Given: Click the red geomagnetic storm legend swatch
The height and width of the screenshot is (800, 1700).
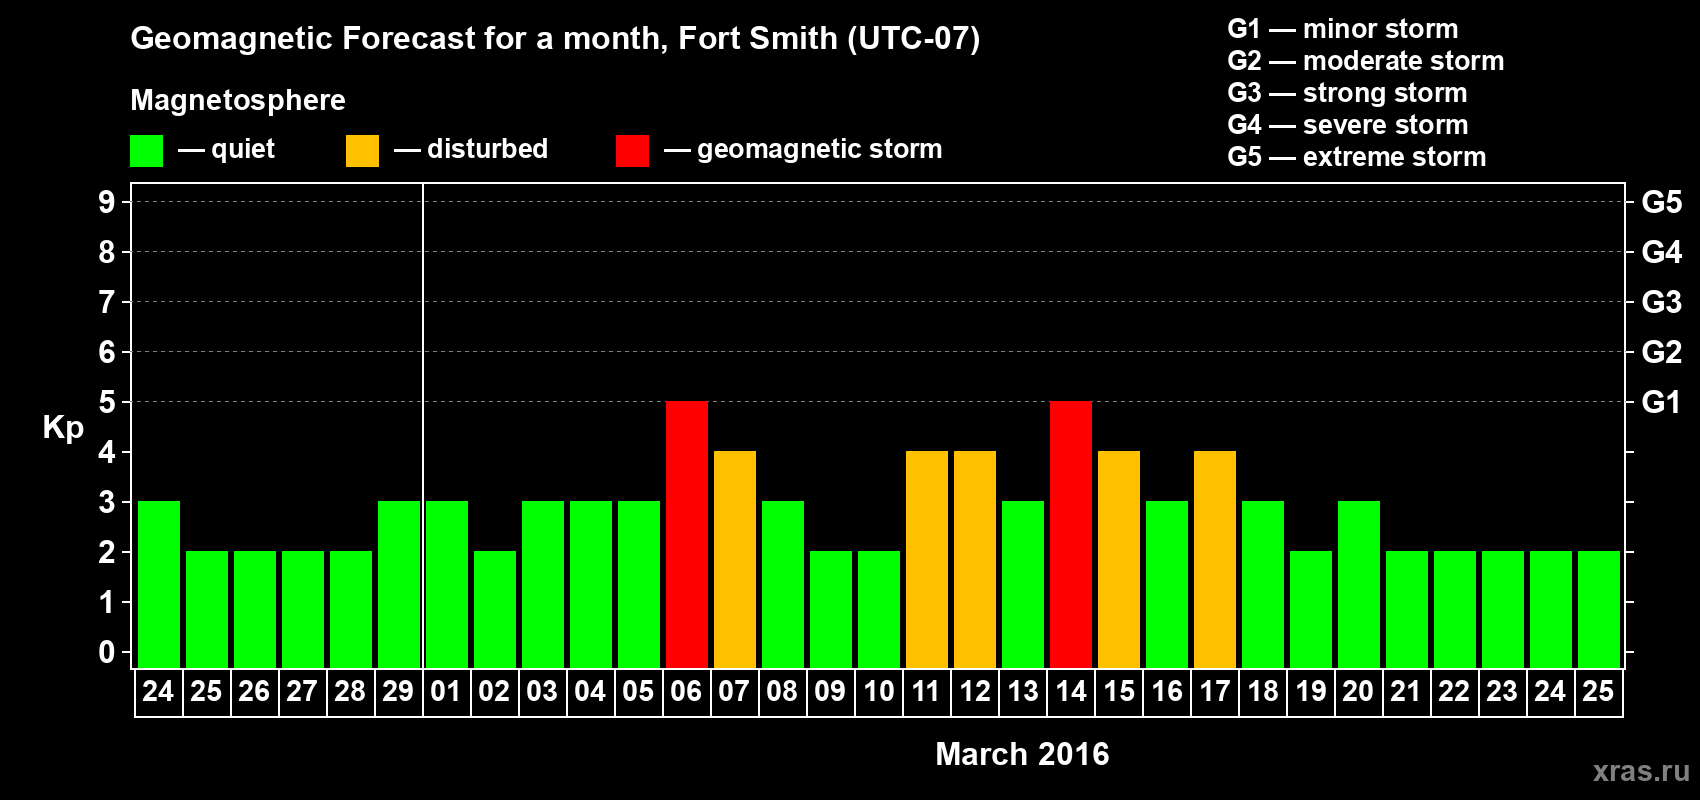Looking at the screenshot, I should pos(632,151).
